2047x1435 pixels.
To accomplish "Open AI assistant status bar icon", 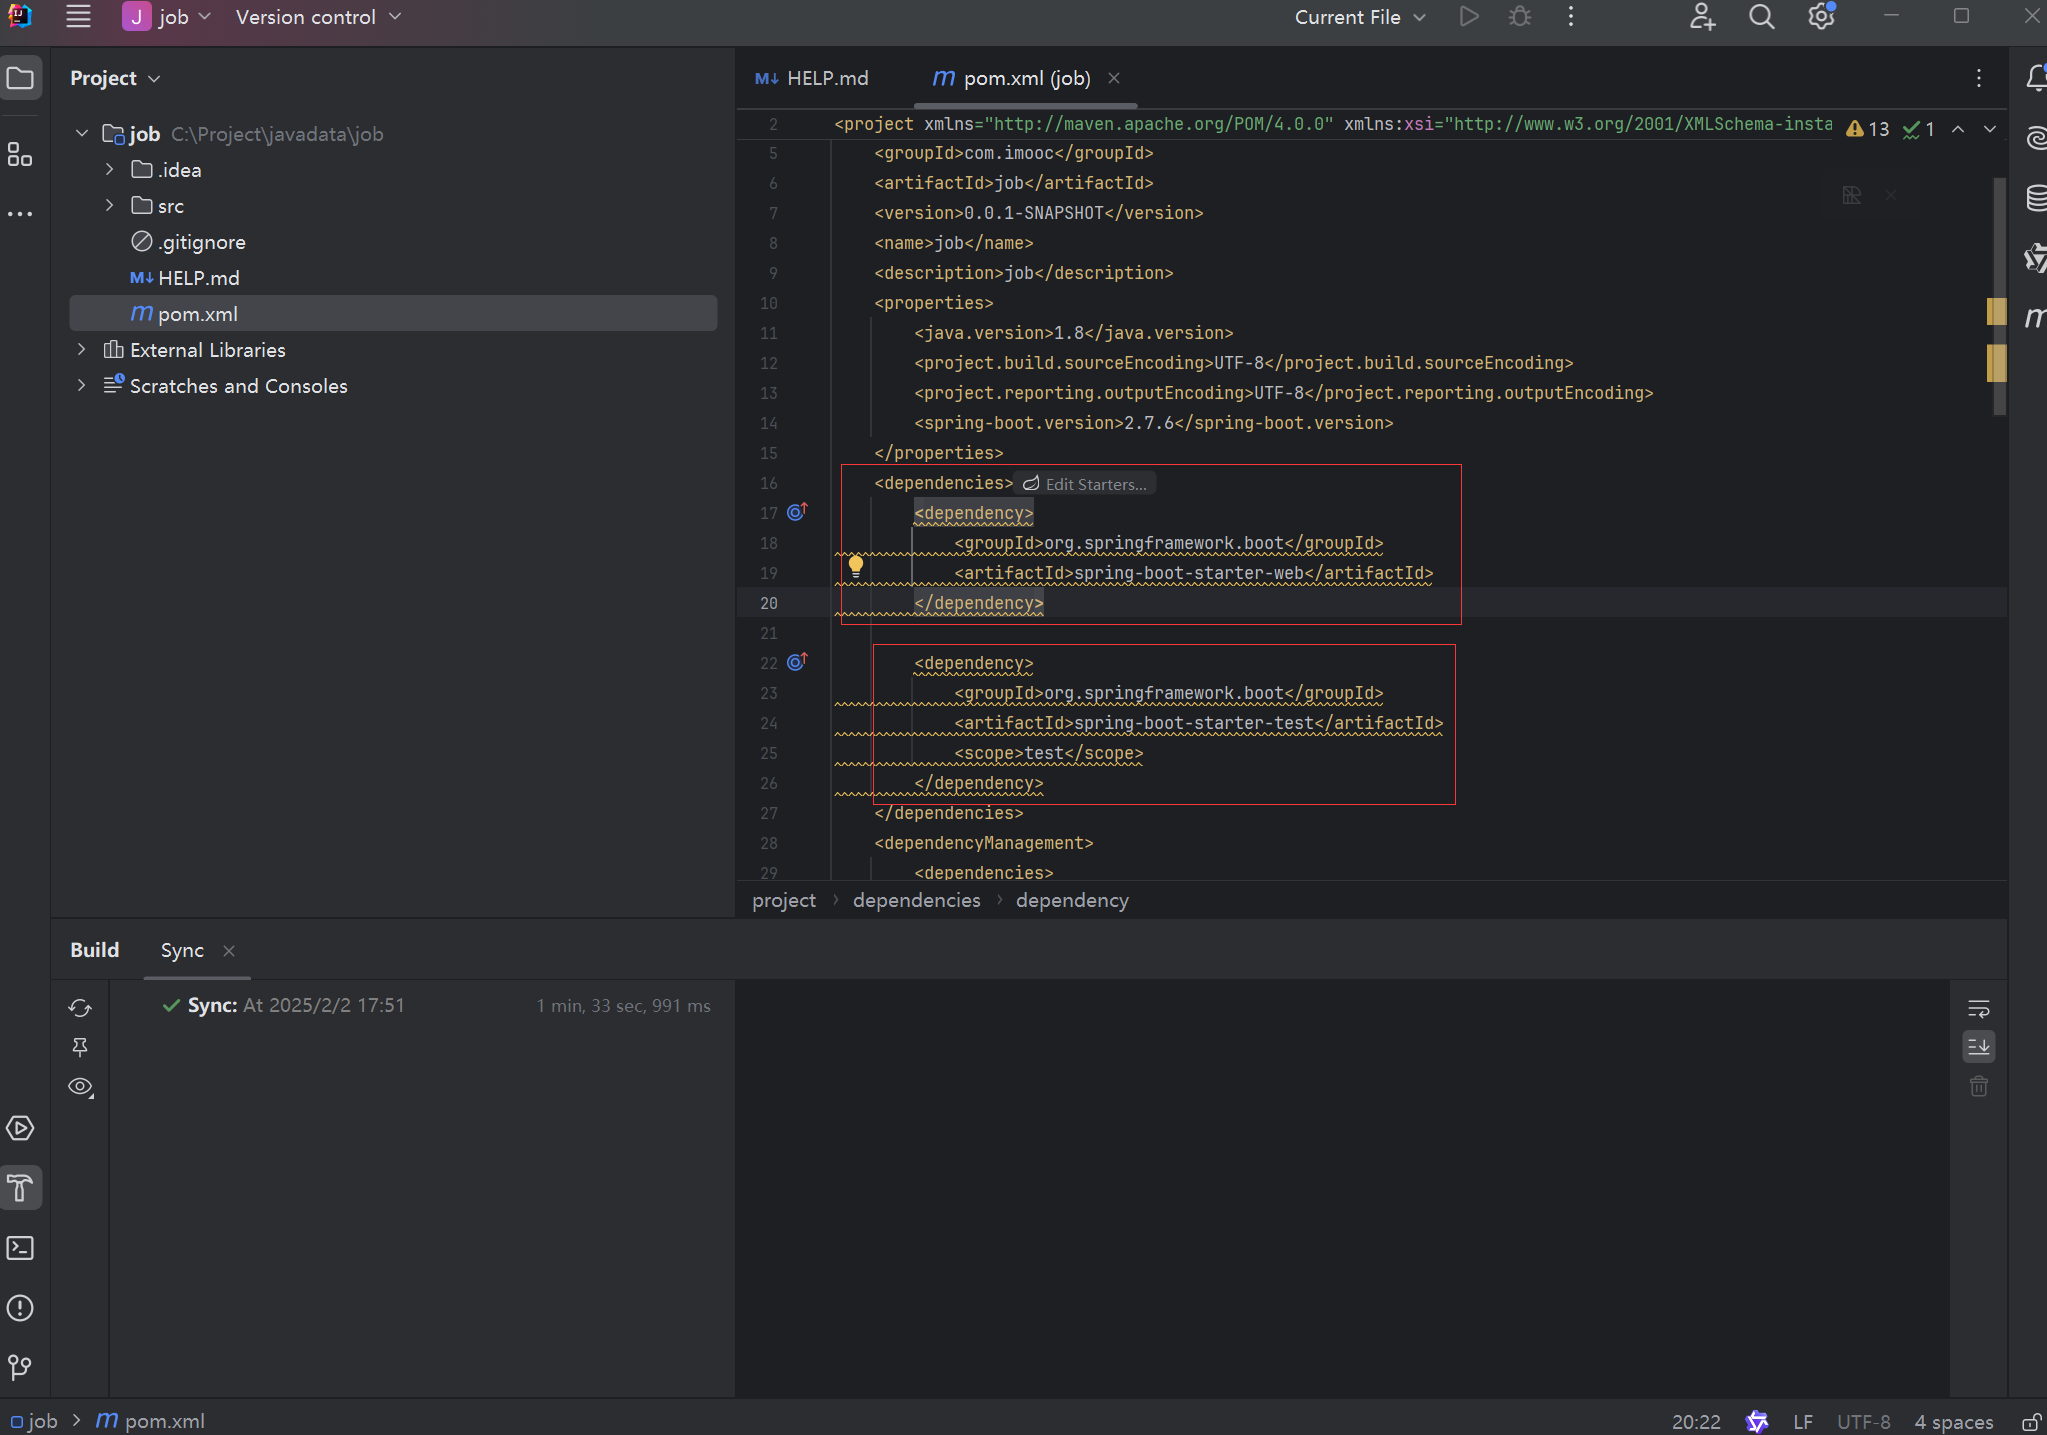I will [1757, 1421].
